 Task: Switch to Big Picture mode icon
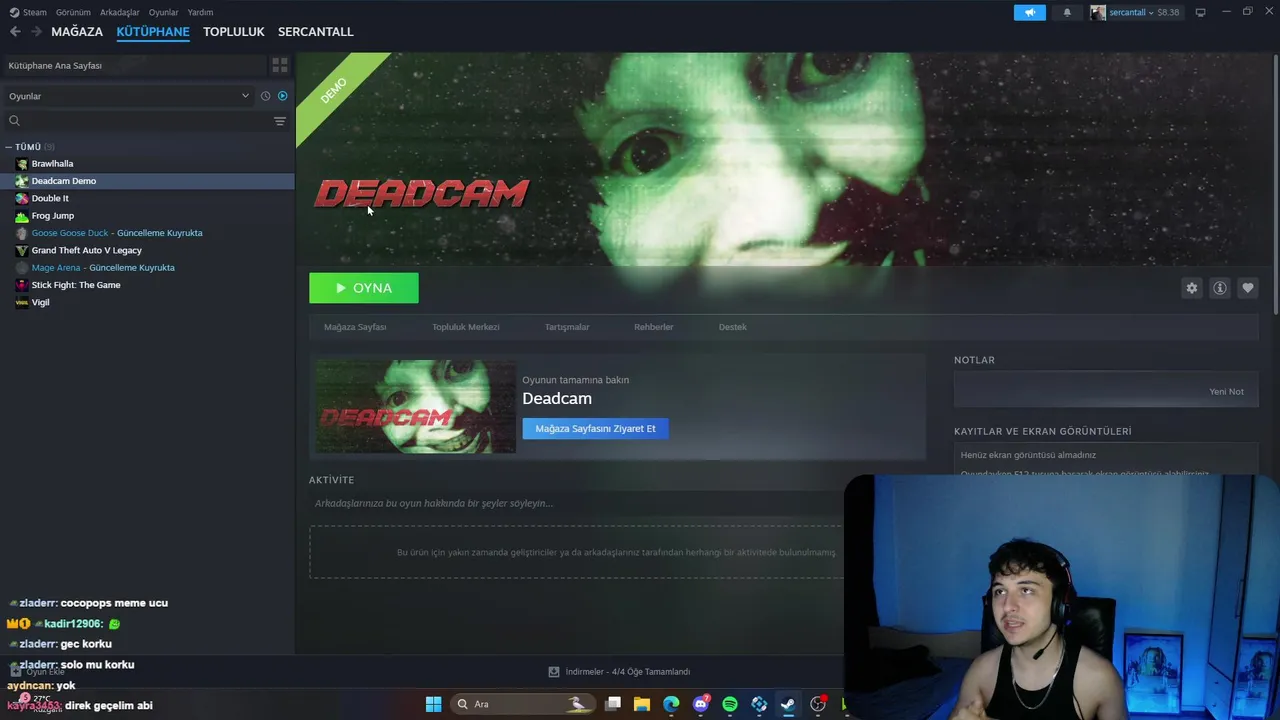1201,12
